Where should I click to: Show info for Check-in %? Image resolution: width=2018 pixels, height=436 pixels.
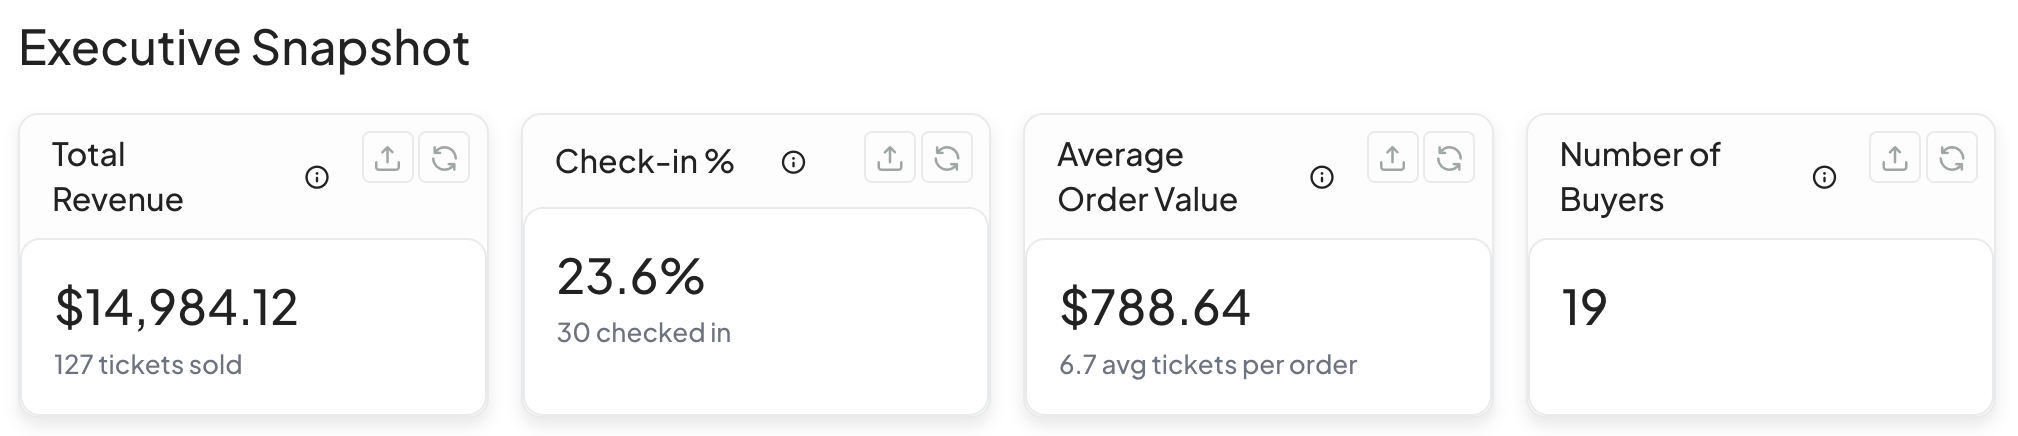tap(793, 162)
